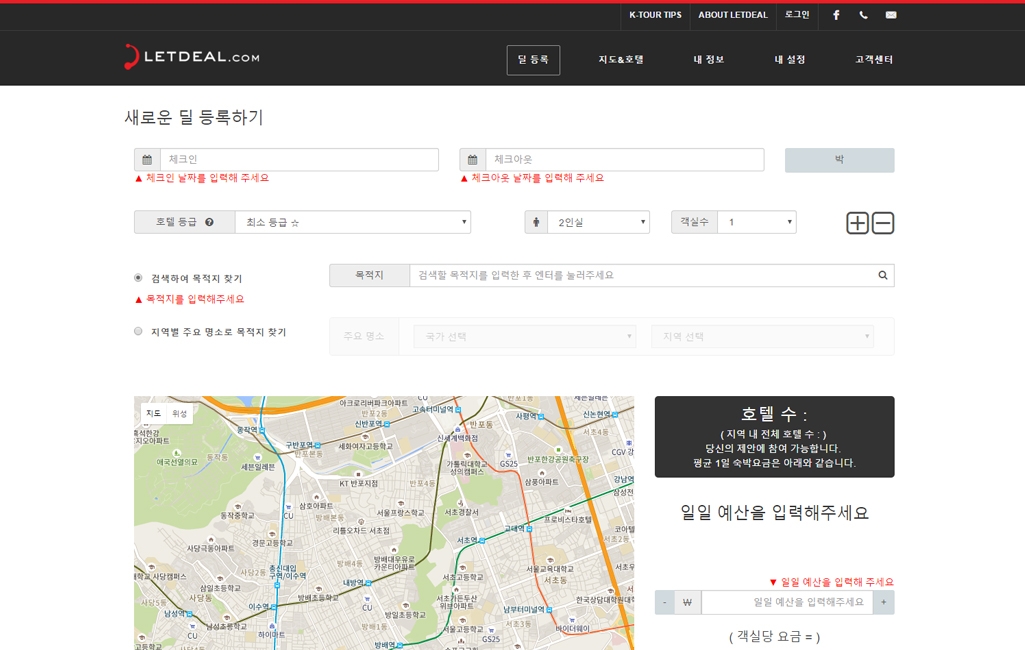Click the phone icon in top bar
Screen dimensions: 1025x650
[x=864, y=15]
